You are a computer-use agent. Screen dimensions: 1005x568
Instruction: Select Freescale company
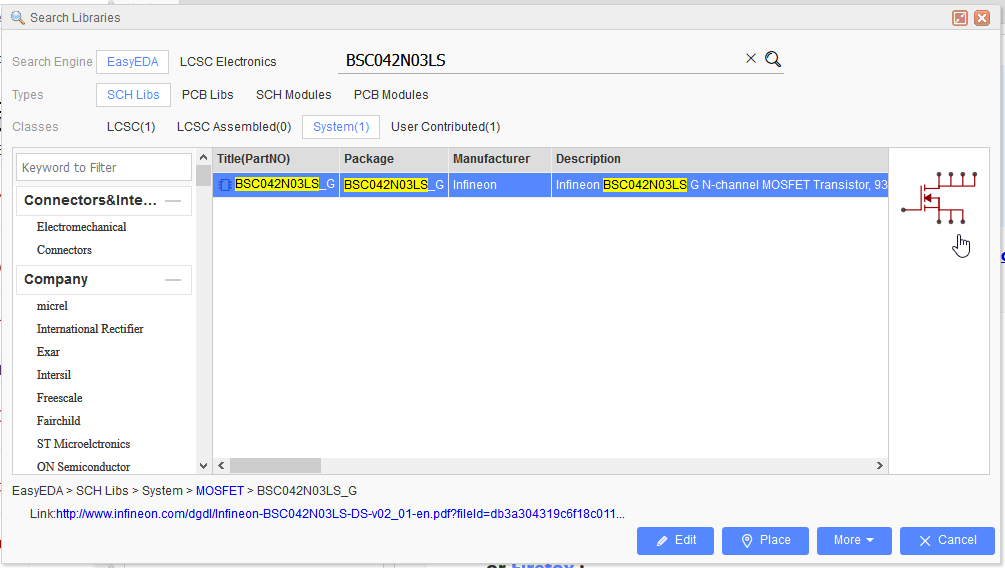tap(60, 398)
